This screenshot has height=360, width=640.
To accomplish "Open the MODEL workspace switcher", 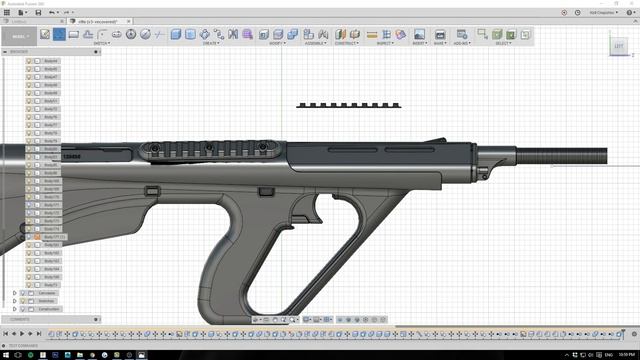I will (x=19, y=36).
